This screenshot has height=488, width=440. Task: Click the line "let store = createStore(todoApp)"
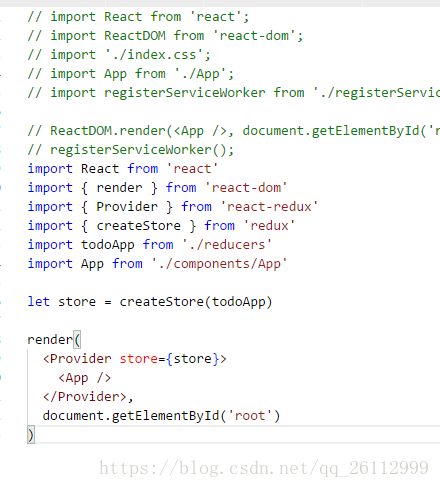click(x=150, y=302)
